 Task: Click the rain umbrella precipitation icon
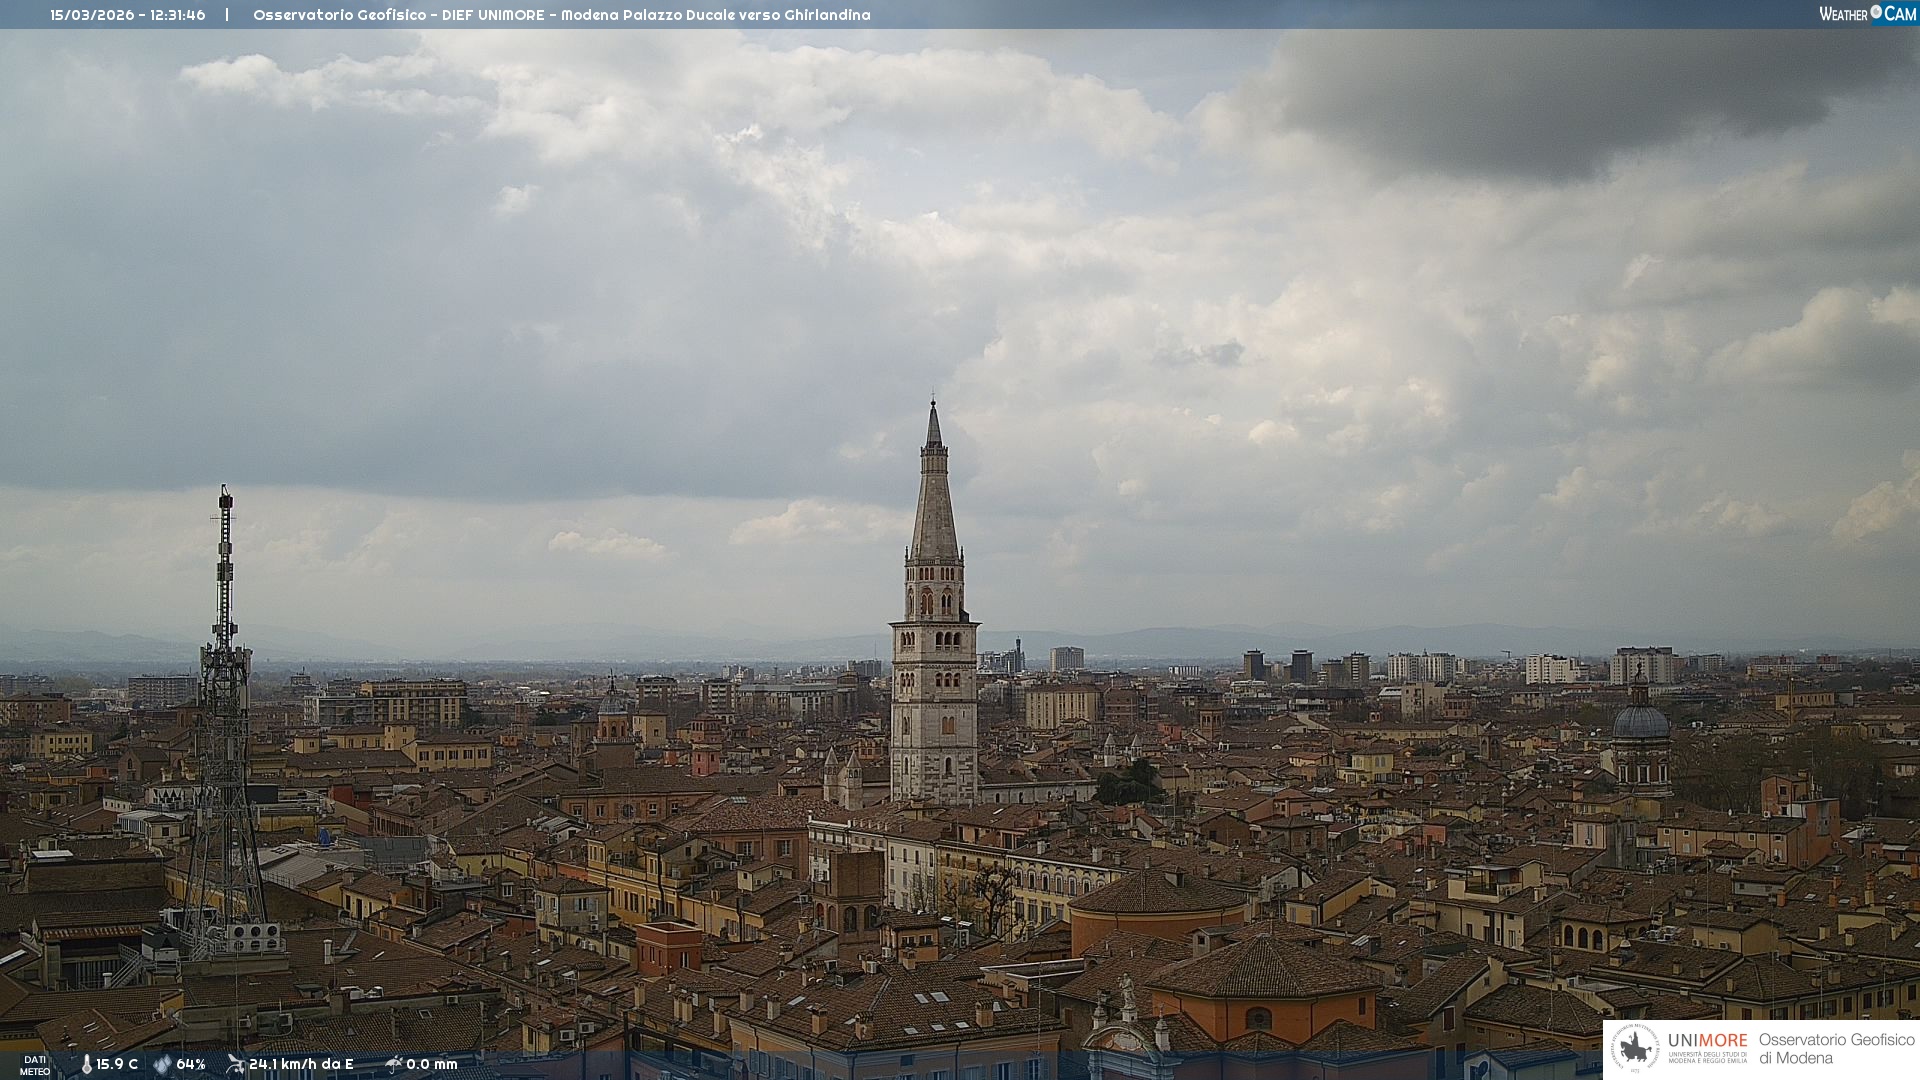394,1064
